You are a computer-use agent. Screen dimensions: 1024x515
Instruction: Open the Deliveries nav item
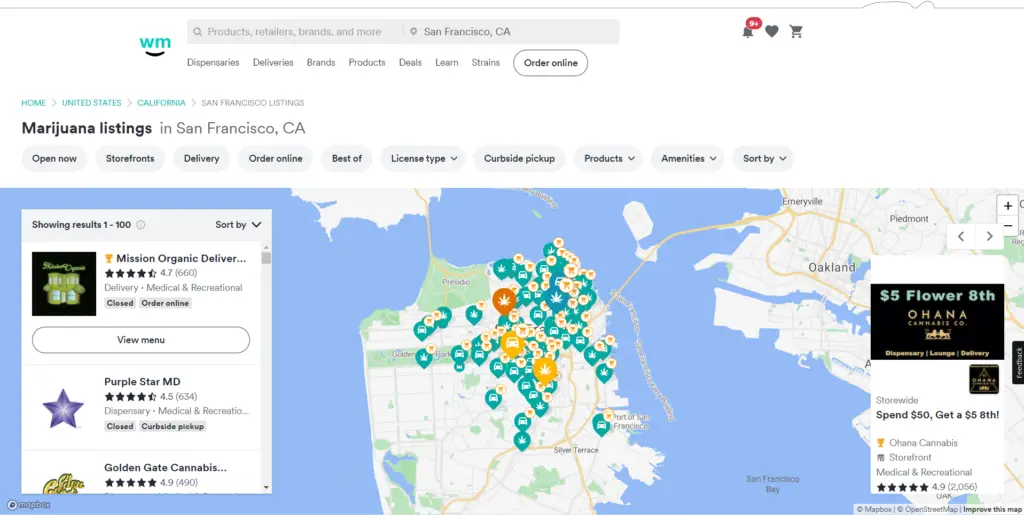(273, 63)
